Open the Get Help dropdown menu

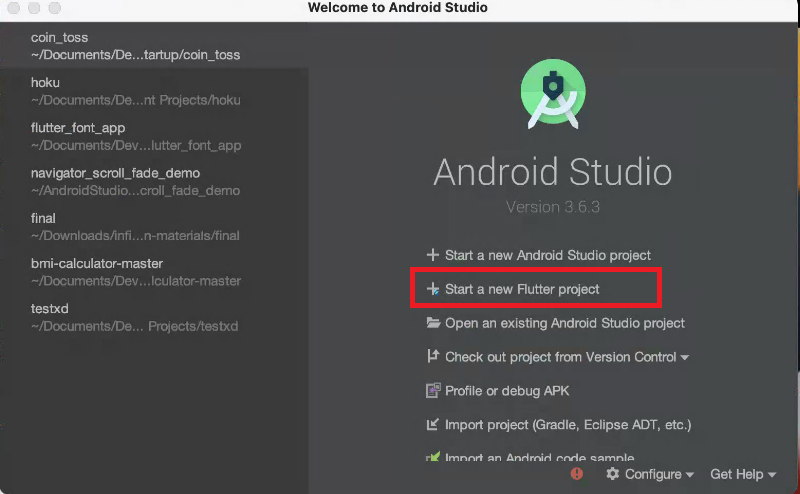(743, 474)
